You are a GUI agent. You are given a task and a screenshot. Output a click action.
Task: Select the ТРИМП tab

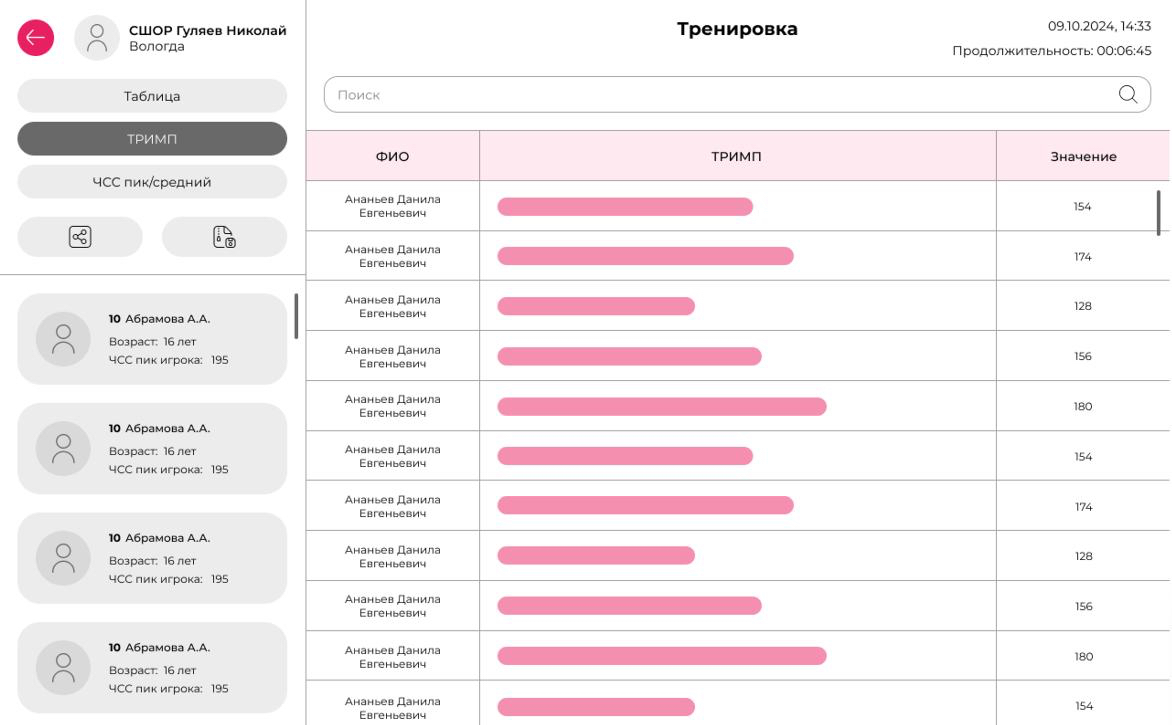click(152, 139)
